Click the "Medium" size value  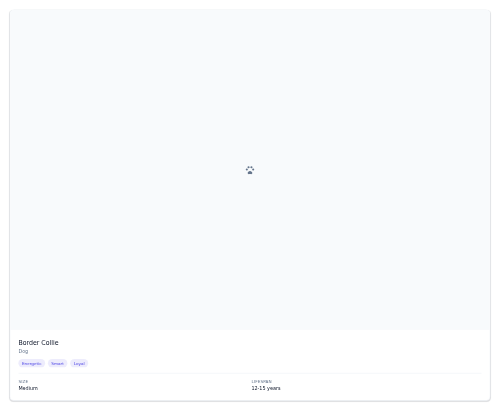point(28,388)
